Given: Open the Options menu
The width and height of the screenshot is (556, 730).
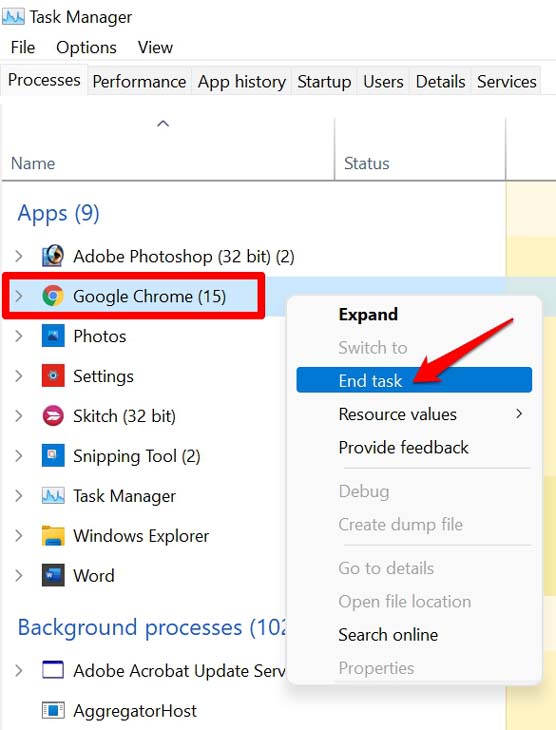Looking at the screenshot, I should click(86, 47).
